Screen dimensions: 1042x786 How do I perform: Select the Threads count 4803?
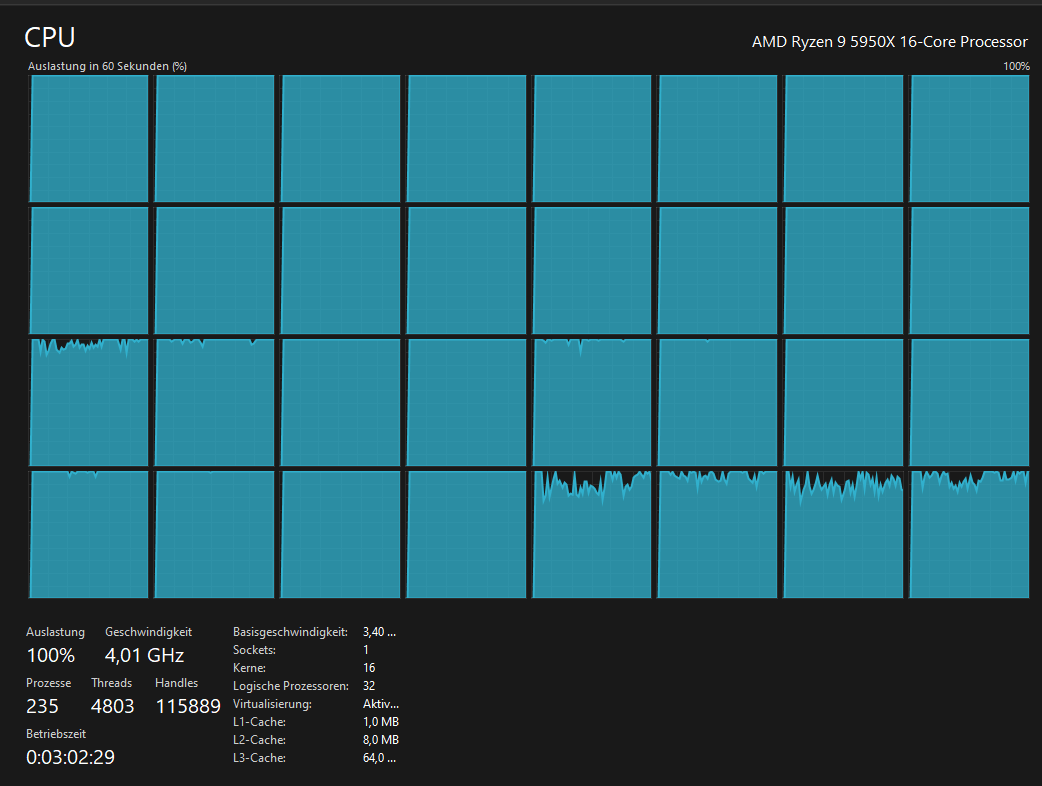pyautogui.click(x=112, y=707)
